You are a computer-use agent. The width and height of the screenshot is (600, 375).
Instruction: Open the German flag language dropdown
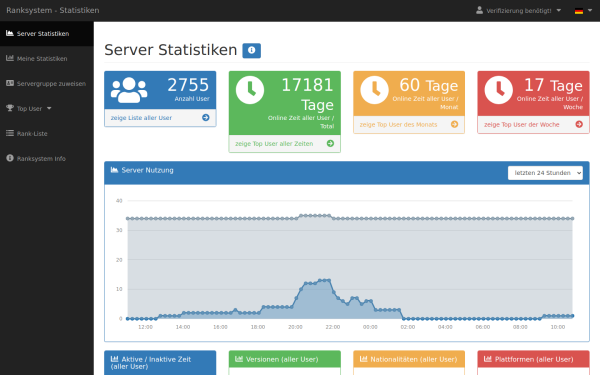tap(583, 11)
